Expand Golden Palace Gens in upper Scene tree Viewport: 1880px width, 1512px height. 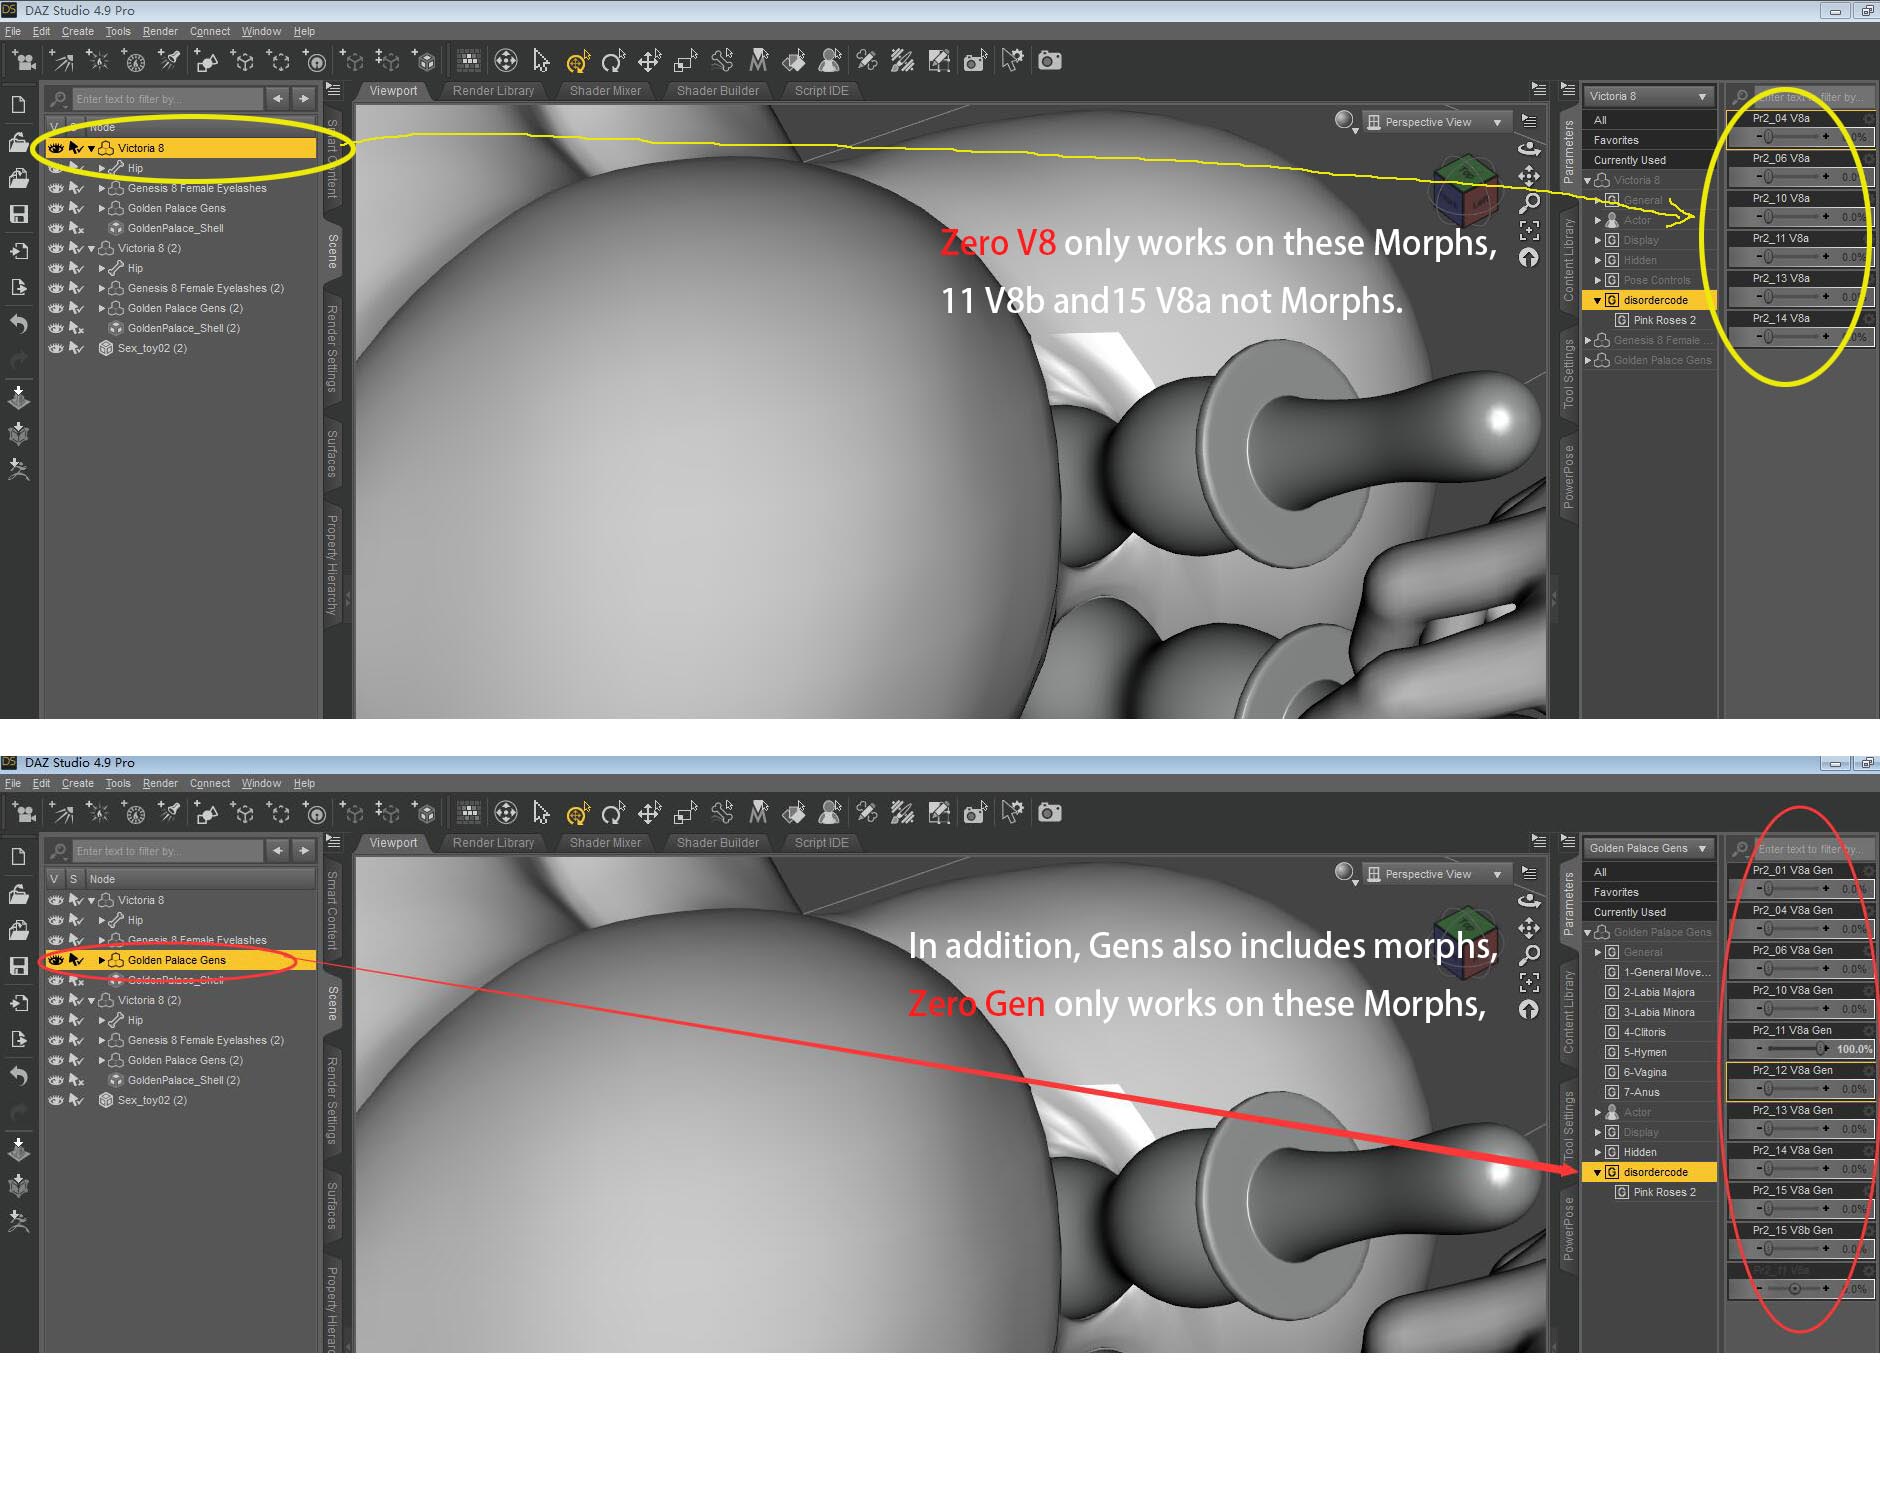(102, 208)
